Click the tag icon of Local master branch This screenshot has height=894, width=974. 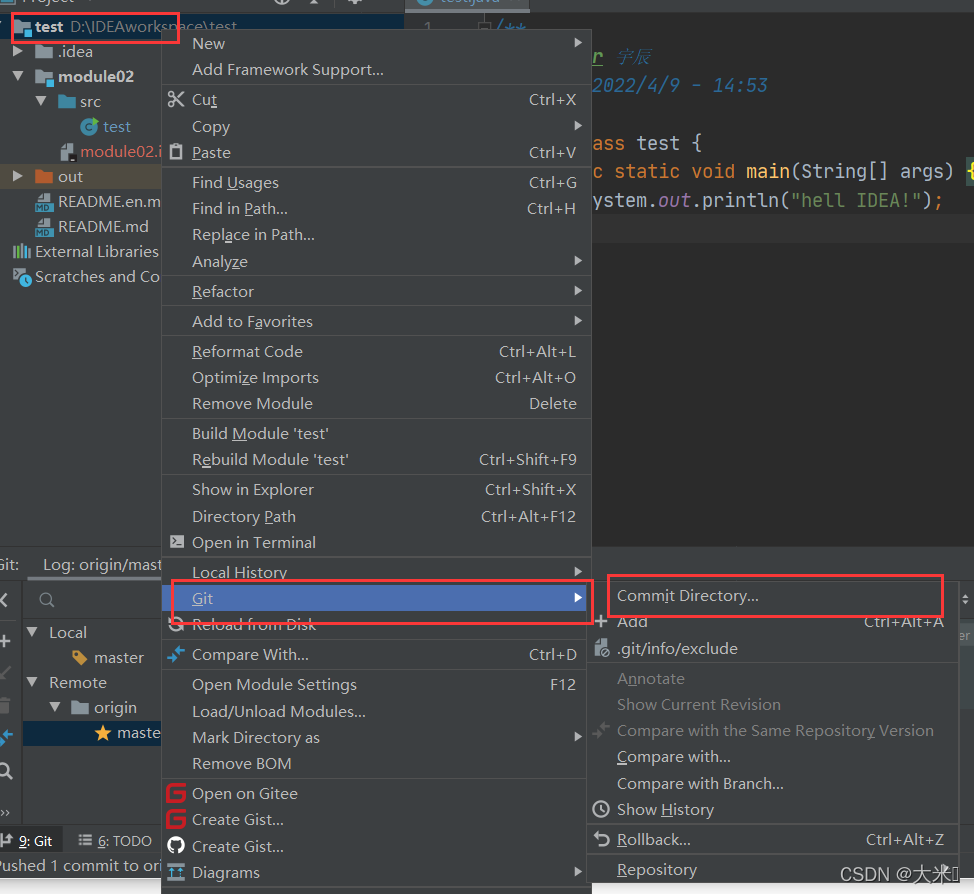(x=80, y=657)
